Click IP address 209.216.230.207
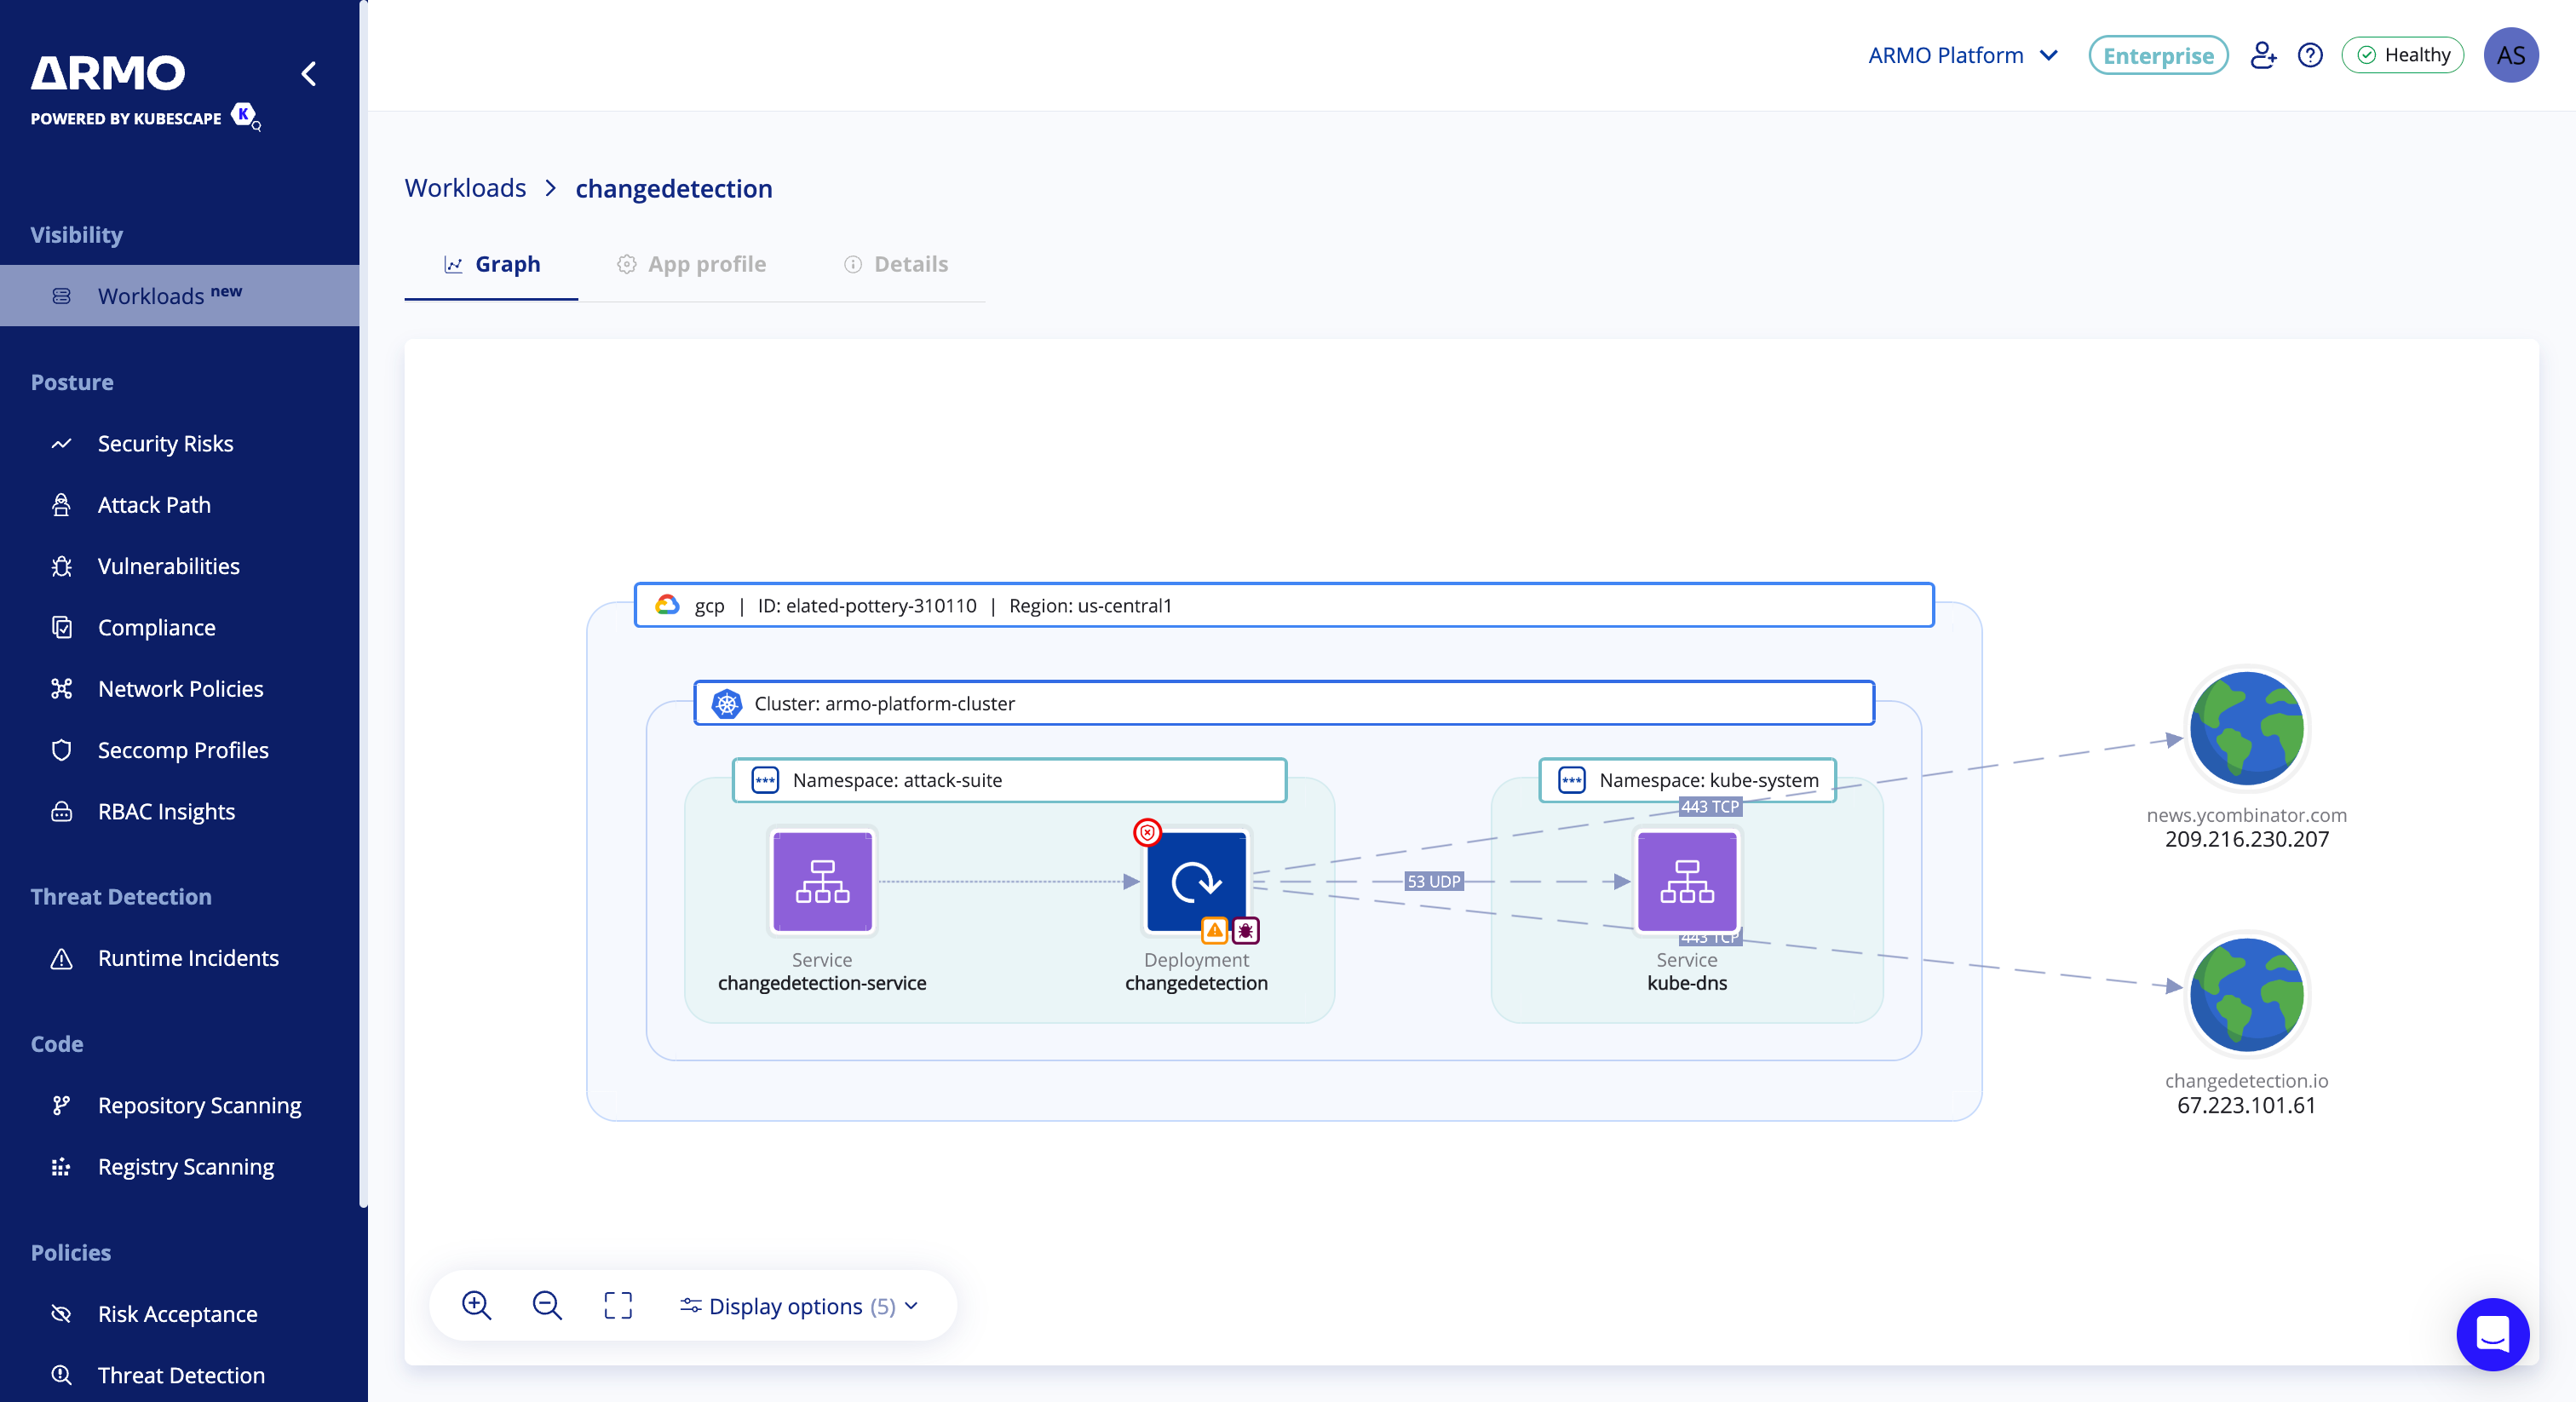Screen dimensions: 2576x1402 2246,839
